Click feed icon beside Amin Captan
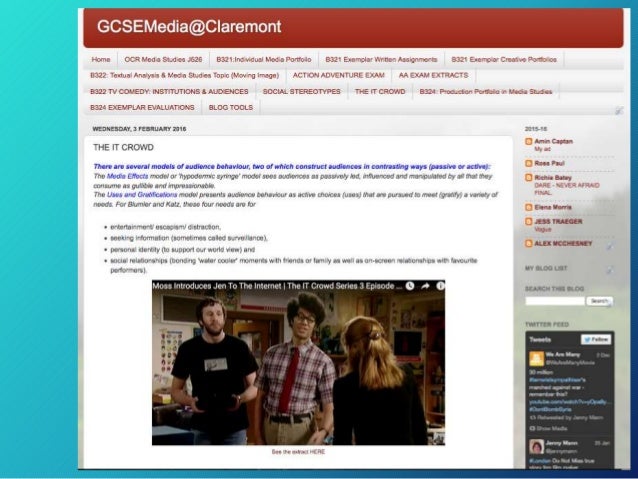Viewport: 638px width, 479px height. [529, 142]
